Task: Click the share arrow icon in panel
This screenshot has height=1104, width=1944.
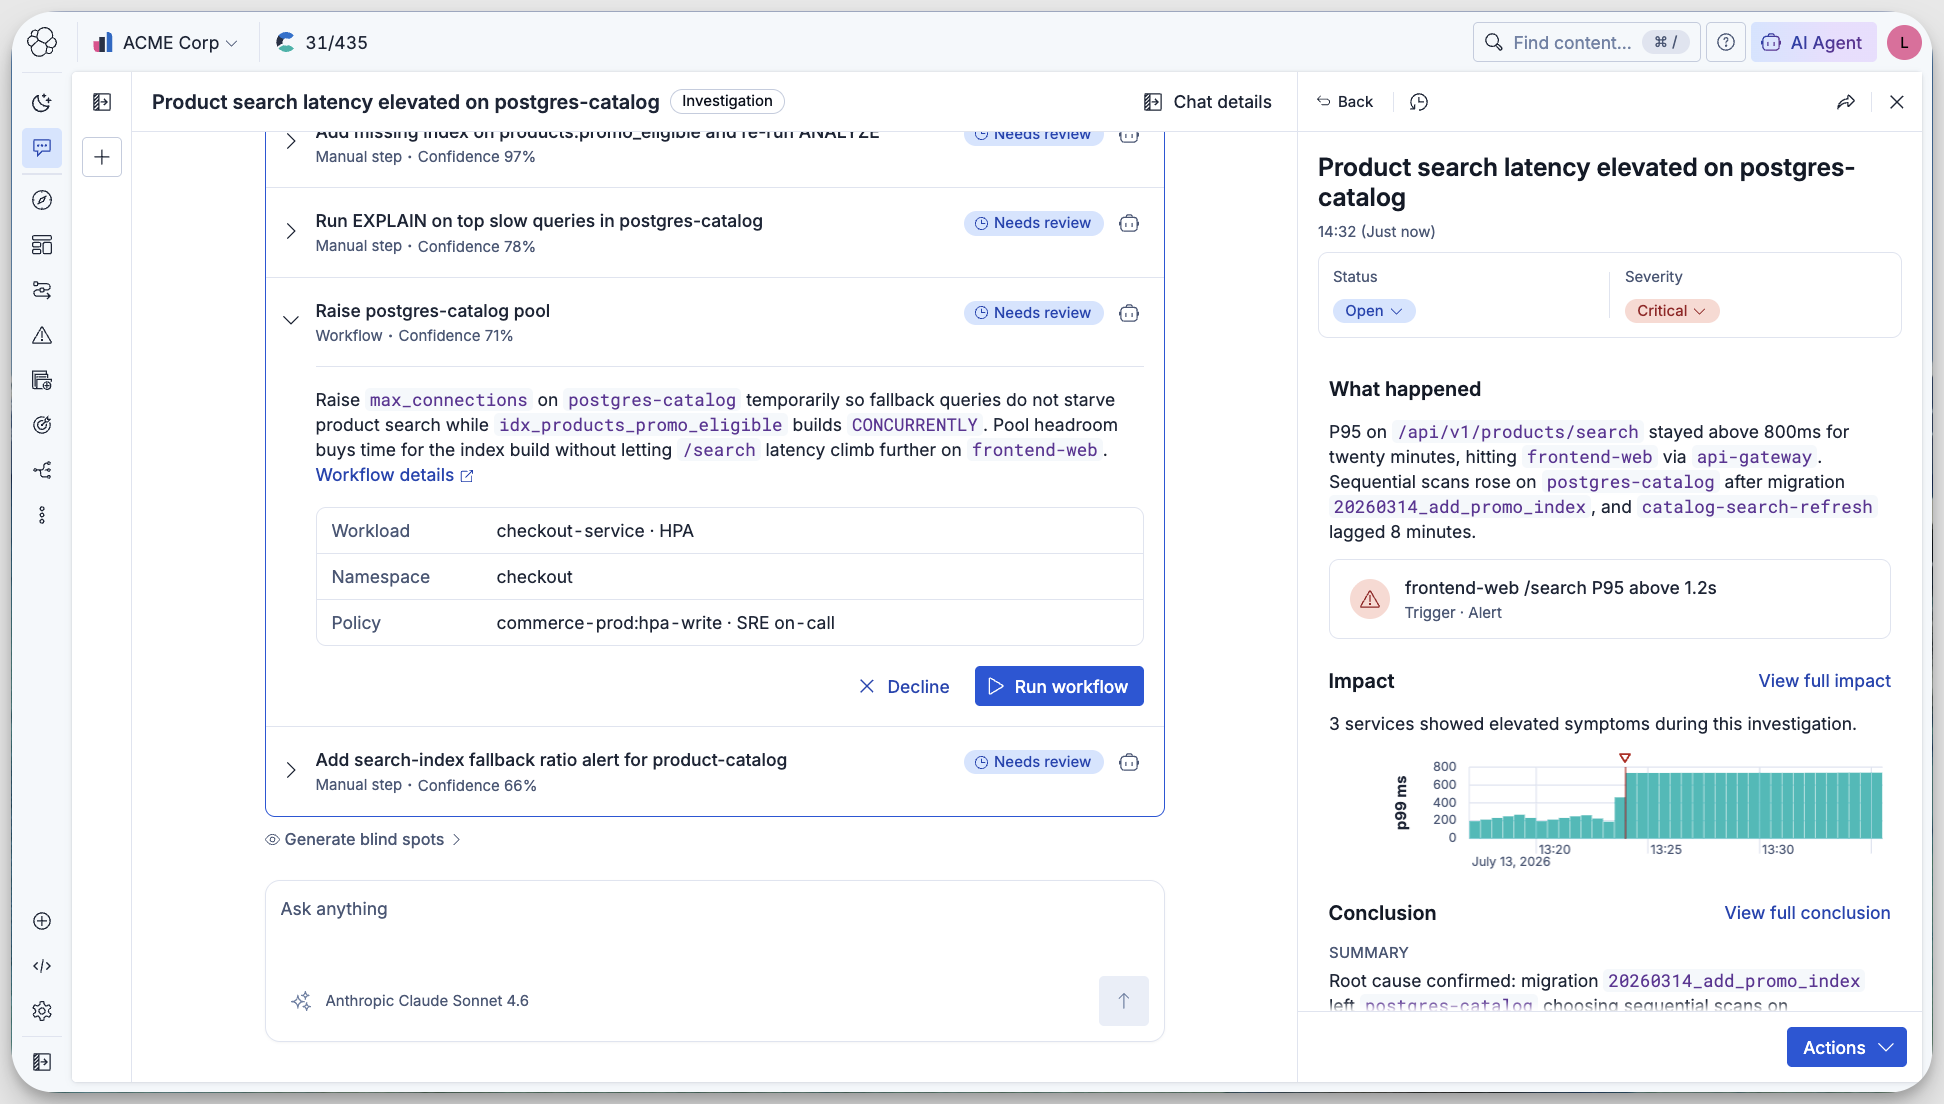Action: pos(1846,102)
